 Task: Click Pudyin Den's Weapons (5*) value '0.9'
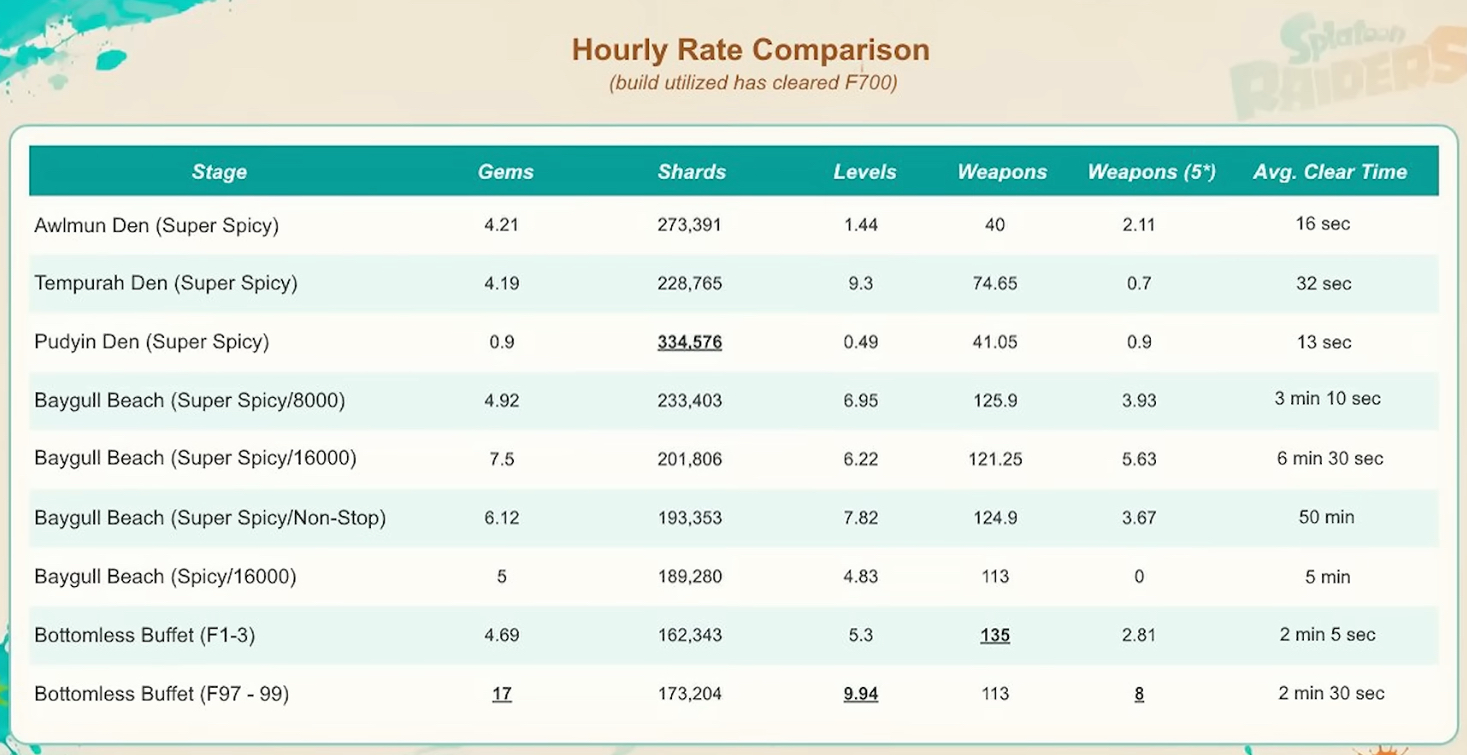[x=1139, y=342]
